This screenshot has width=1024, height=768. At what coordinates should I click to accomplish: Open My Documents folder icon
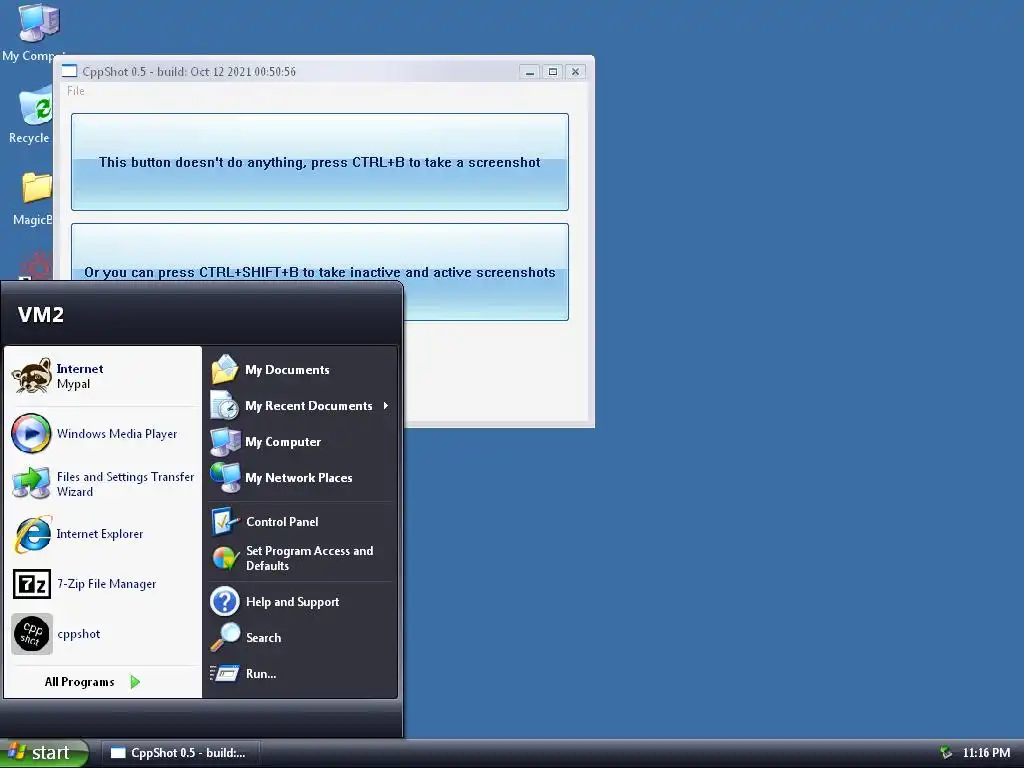point(225,370)
